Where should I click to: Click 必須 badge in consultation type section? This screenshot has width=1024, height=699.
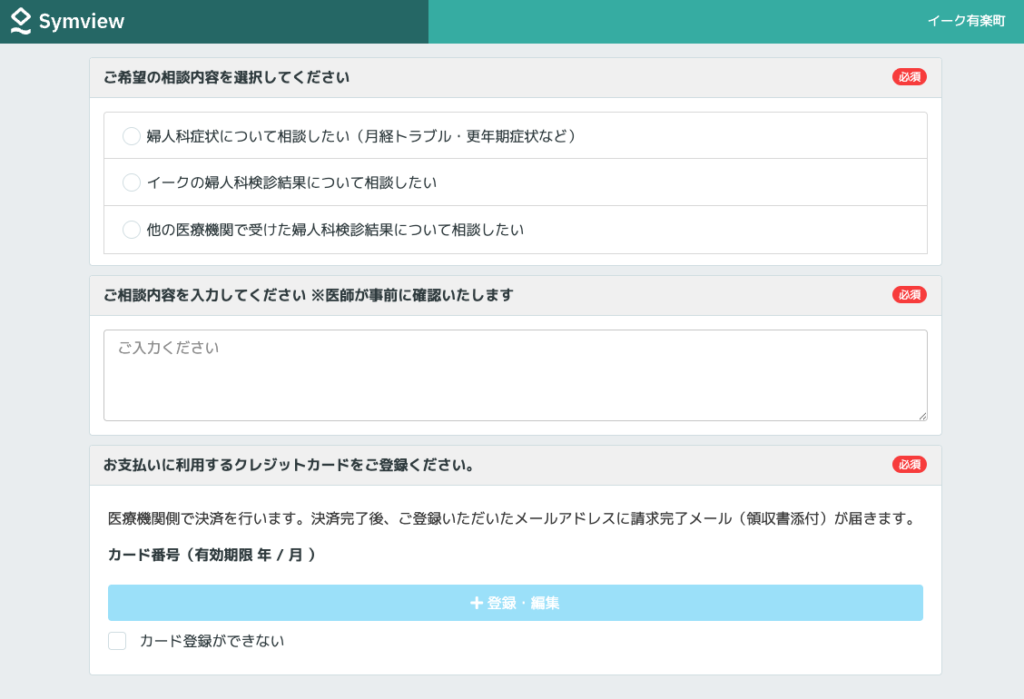point(909,77)
